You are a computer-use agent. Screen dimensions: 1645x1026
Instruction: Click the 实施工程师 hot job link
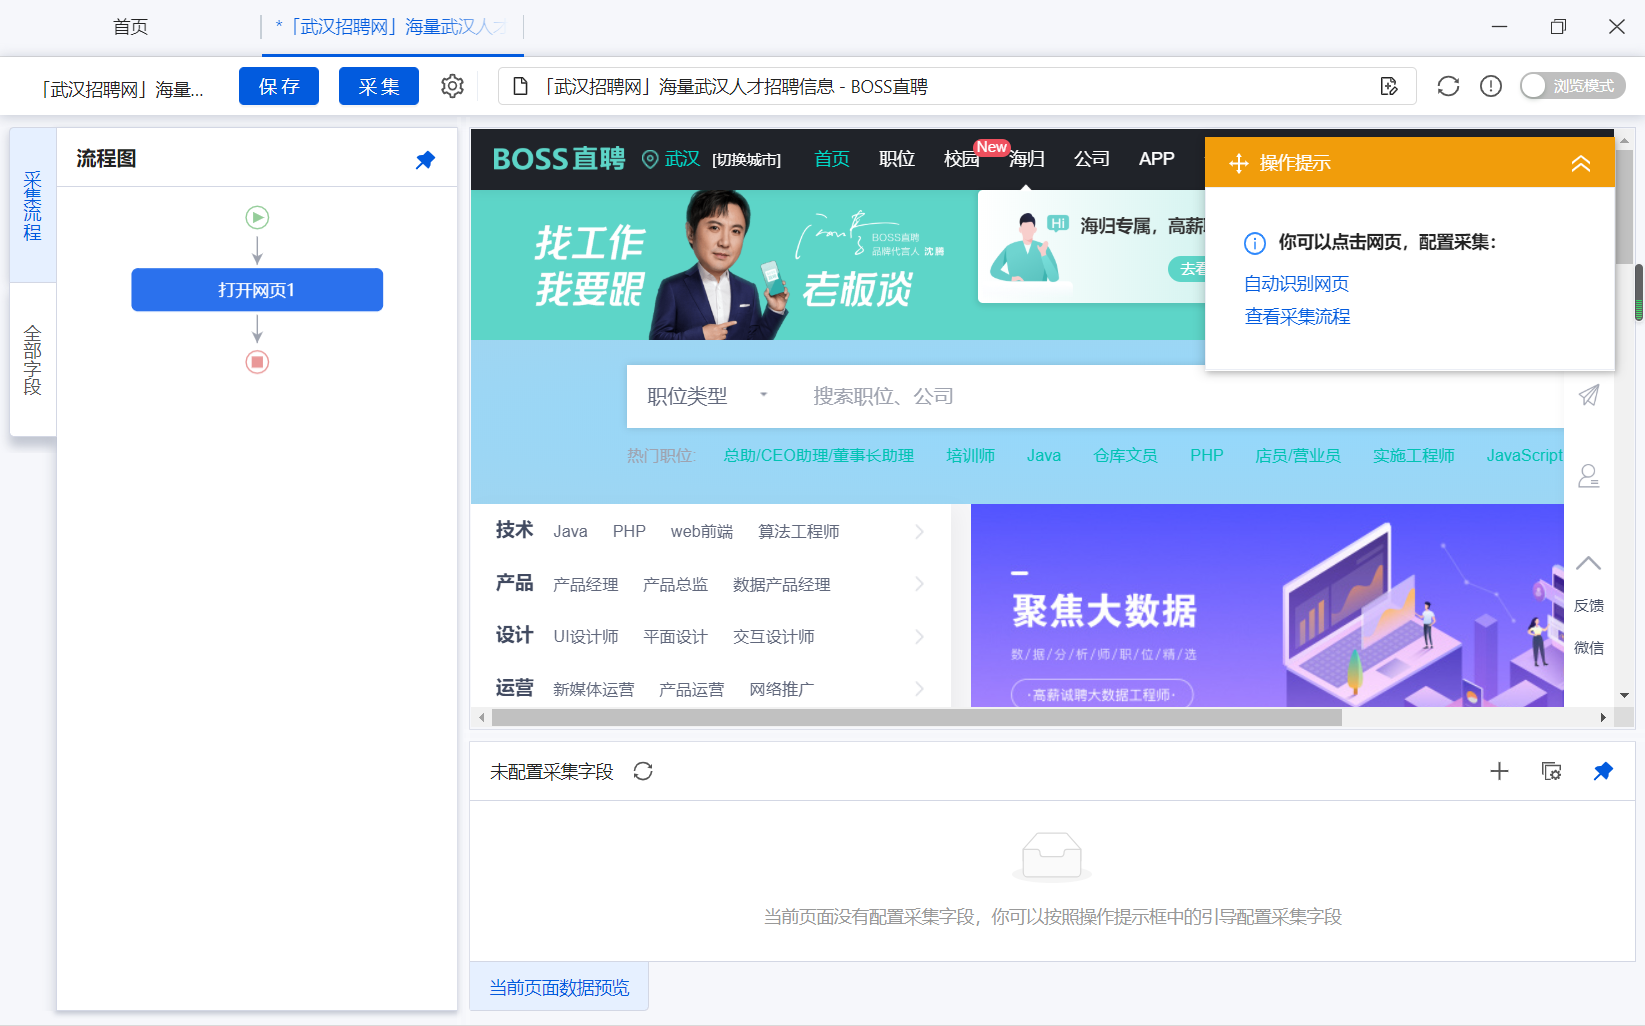point(1414,456)
